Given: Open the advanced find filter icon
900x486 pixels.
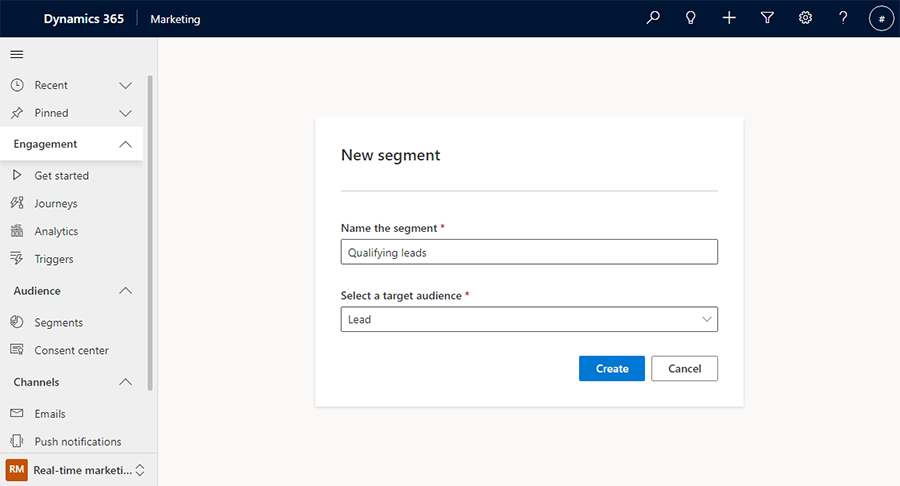Looking at the screenshot, I should [767, 18].
